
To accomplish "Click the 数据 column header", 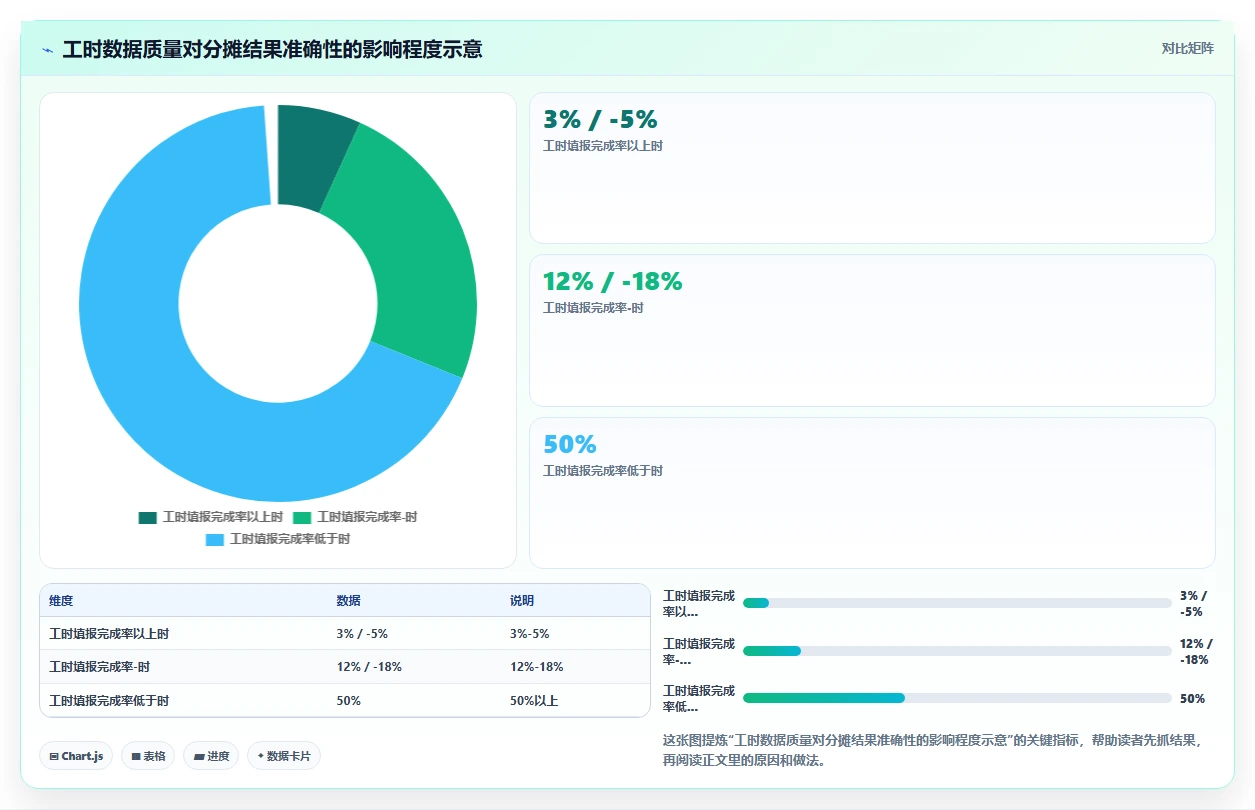I will (414, 601).
